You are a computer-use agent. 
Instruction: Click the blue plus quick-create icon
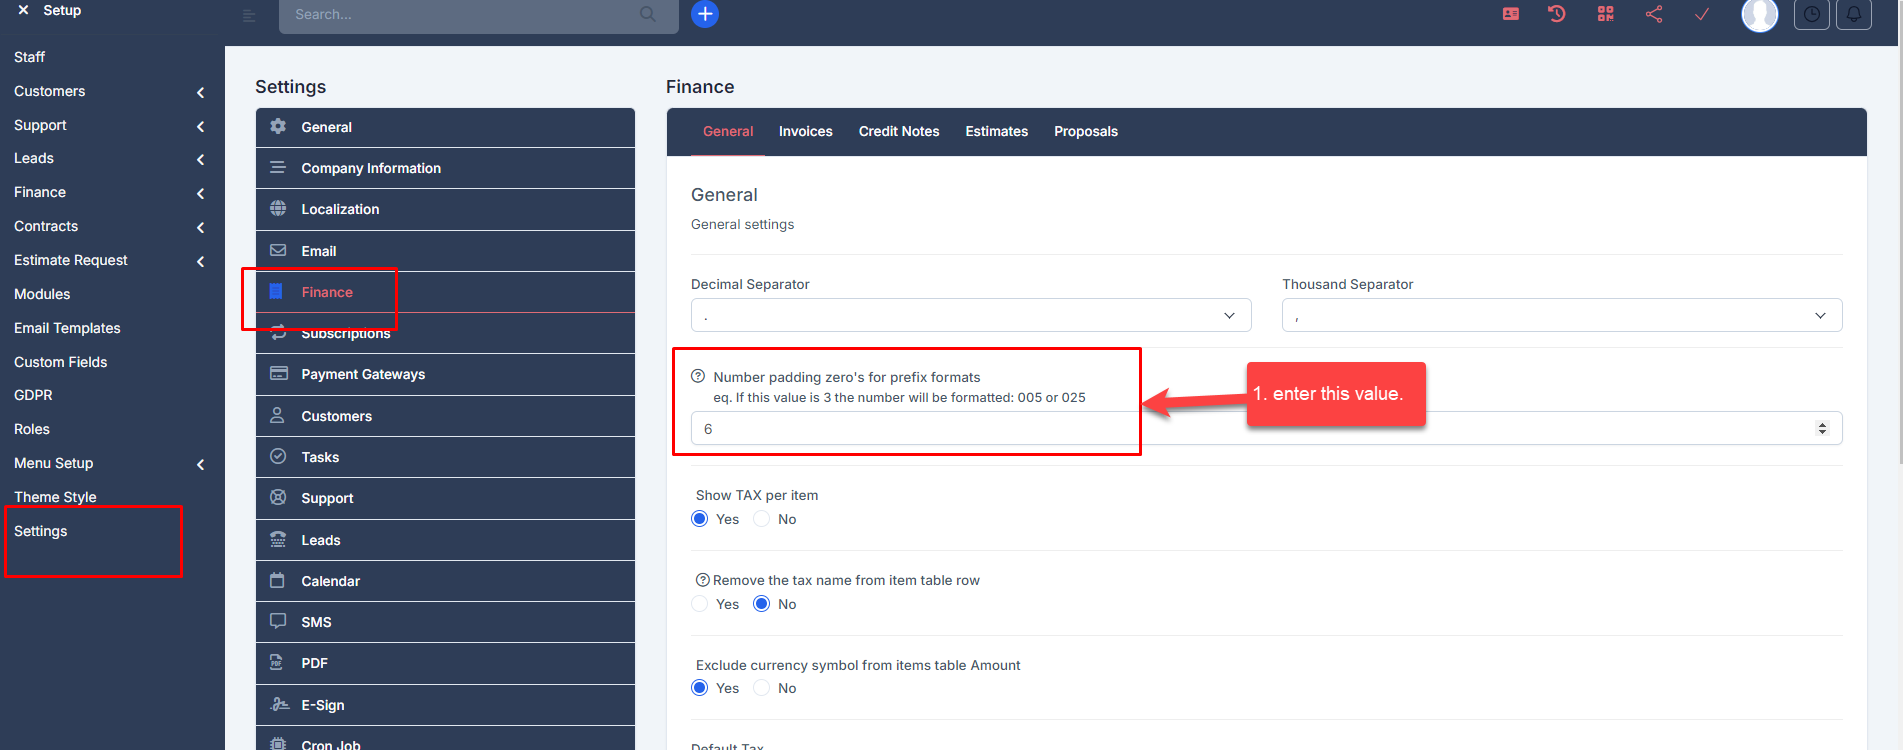tap(705, 14)
